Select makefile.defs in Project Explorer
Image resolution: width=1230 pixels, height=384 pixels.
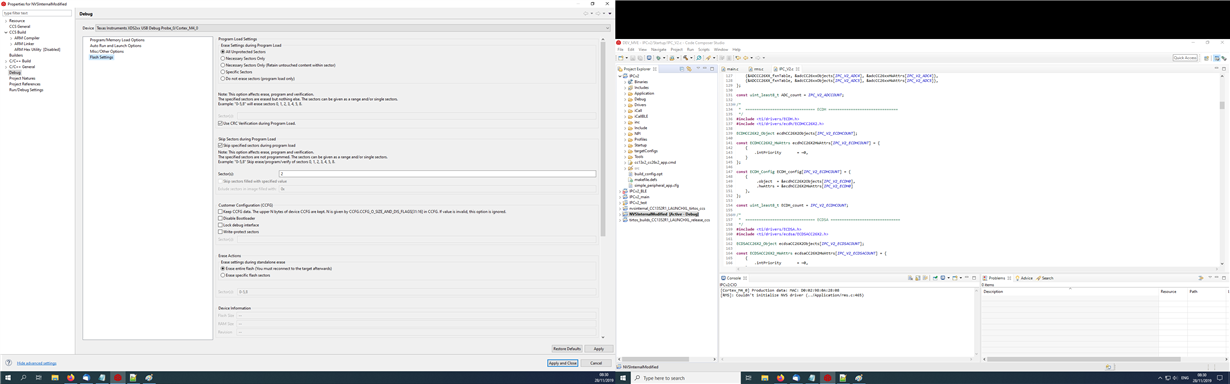click(x=646, y=179)
